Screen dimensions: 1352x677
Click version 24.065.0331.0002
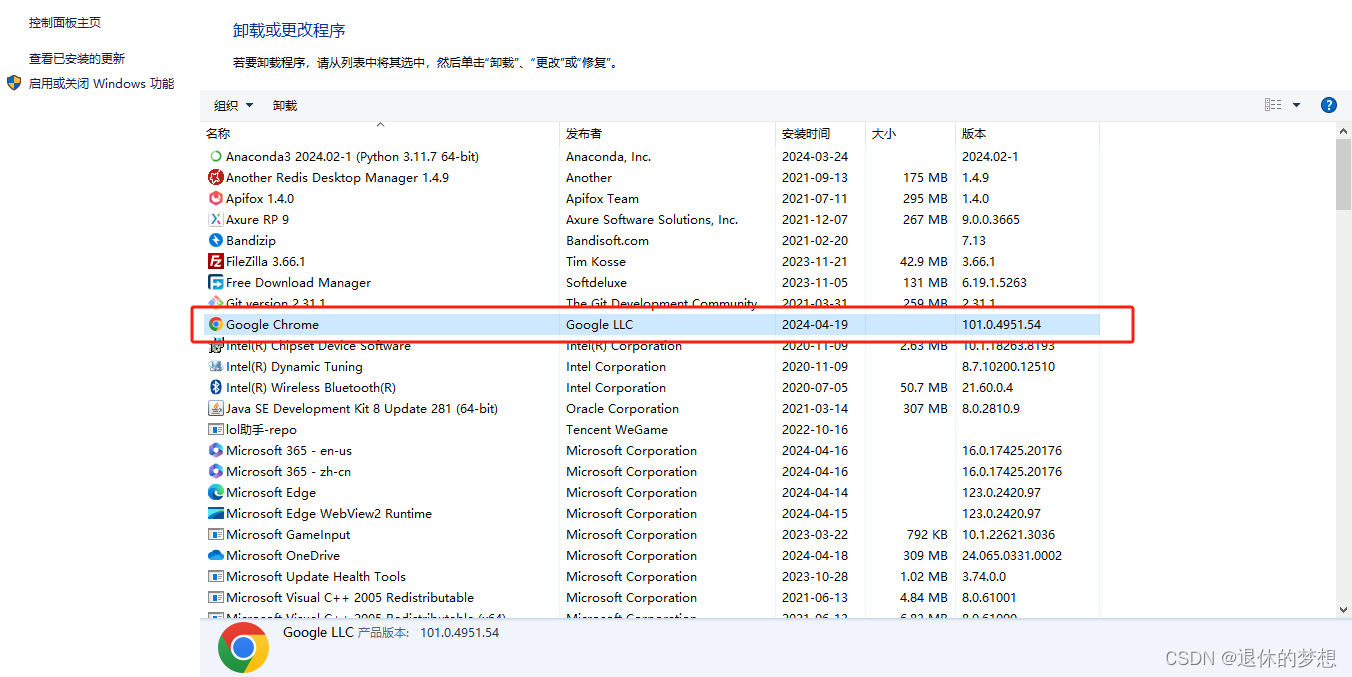pos(1012,555)
